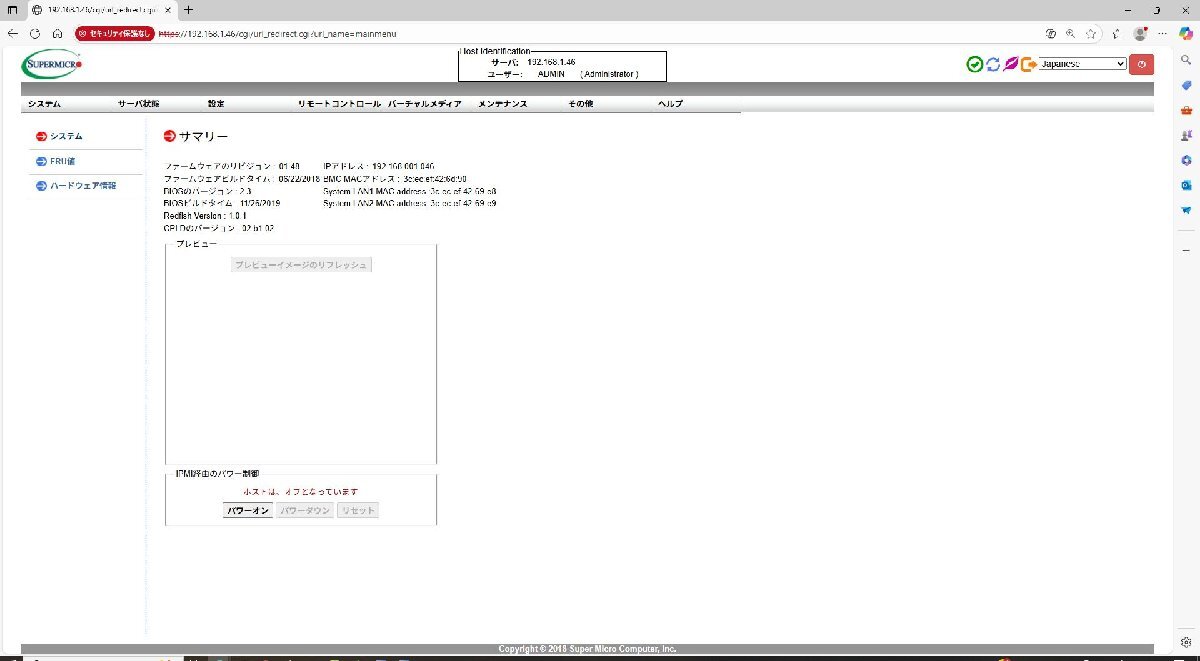The width and height of the screenshot is (1200, 661).
Task: Click the greyed パワーダウン button
Action: click(x=305, y=510)
